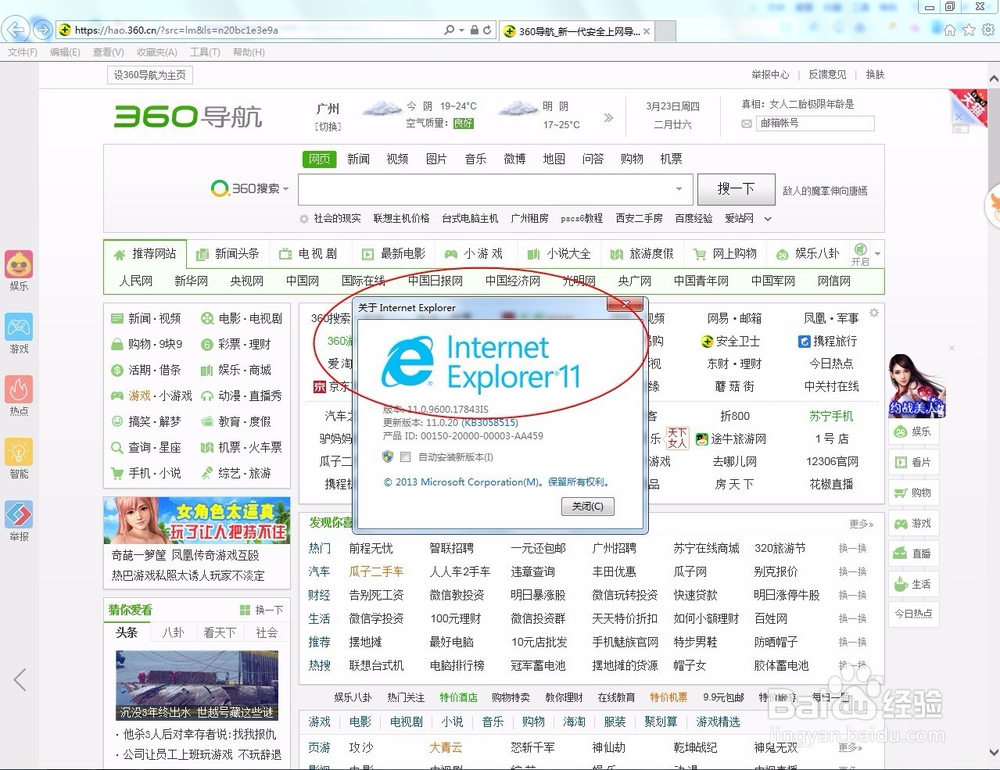Viewport: 1000px width, 770px height.
Task: Expand the site category tabs more arrow
Action: point(878,254)
